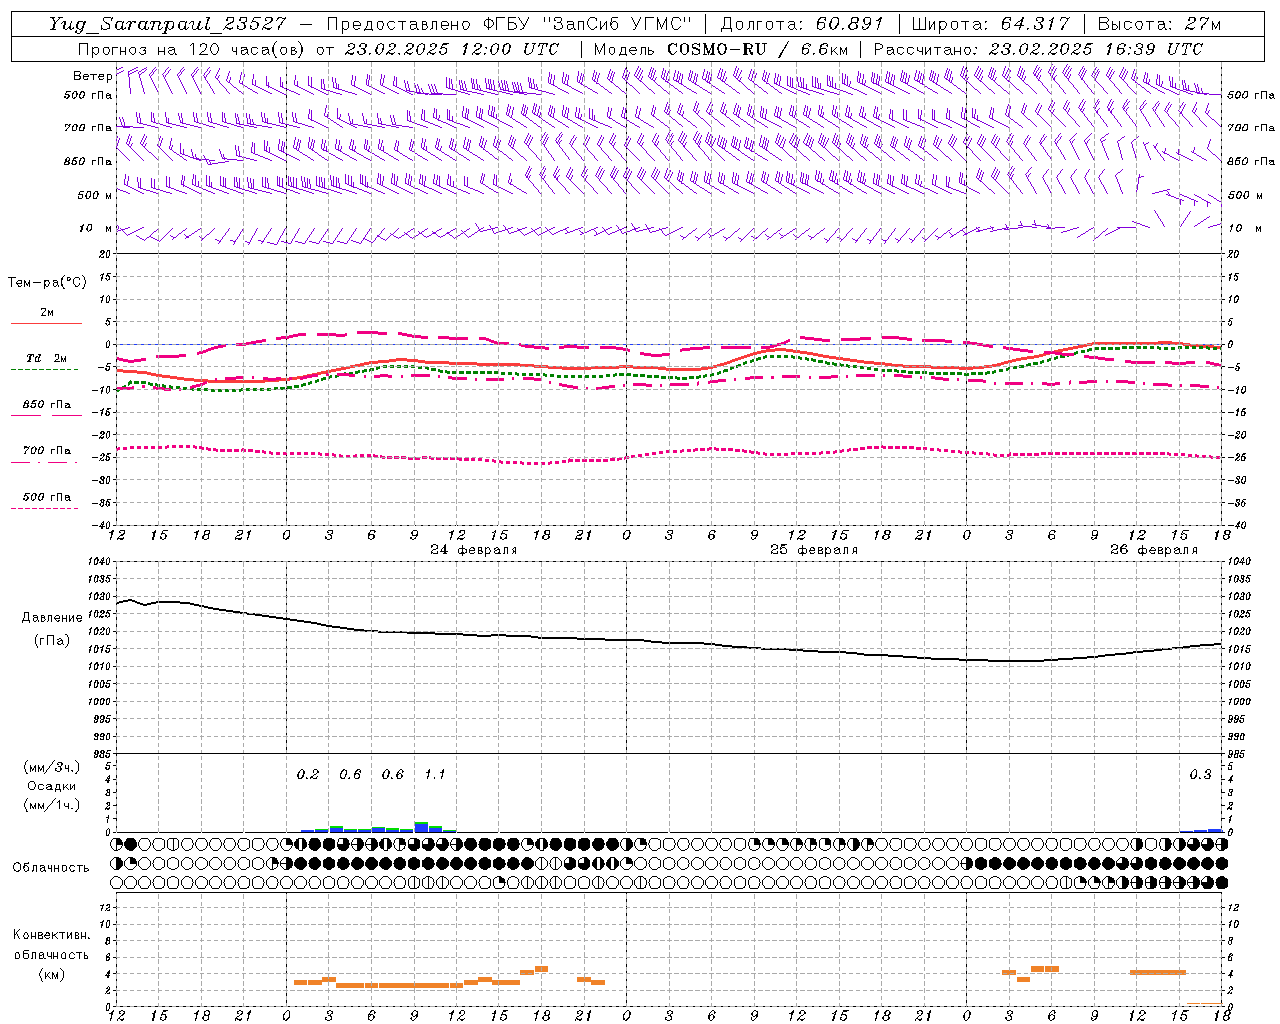This screenshot has width=1280, height=1024.
Task: Click the 26 февраля date label
Action: (1154, 550)
